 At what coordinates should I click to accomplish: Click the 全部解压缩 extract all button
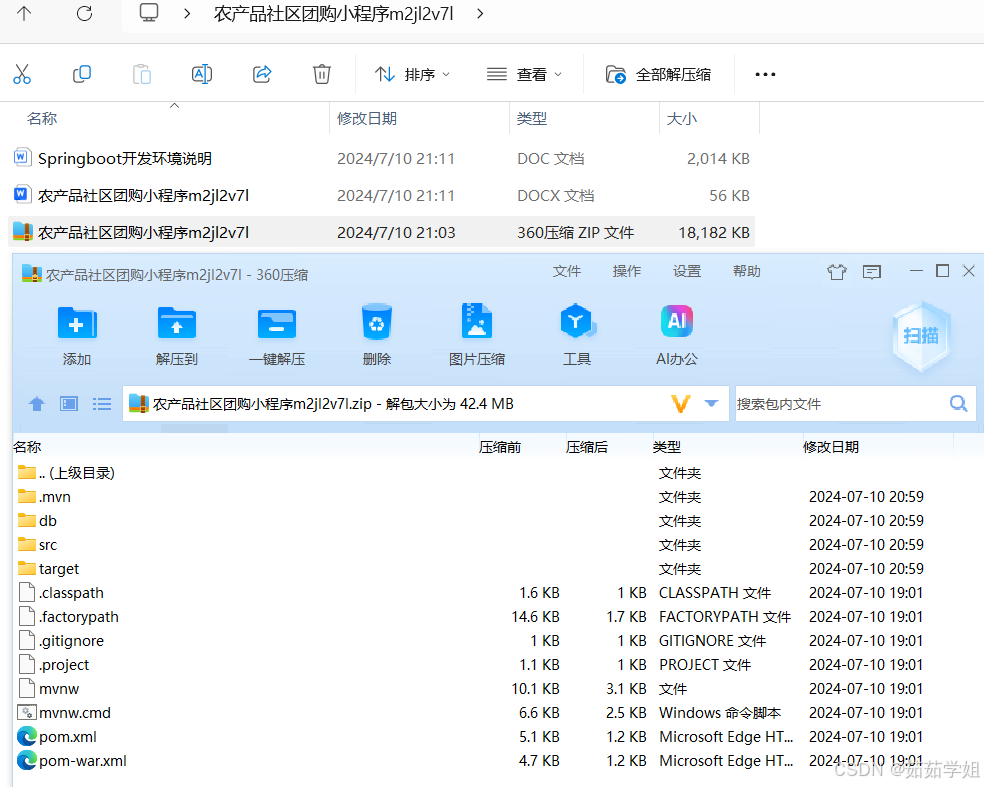tap(658, 75)
